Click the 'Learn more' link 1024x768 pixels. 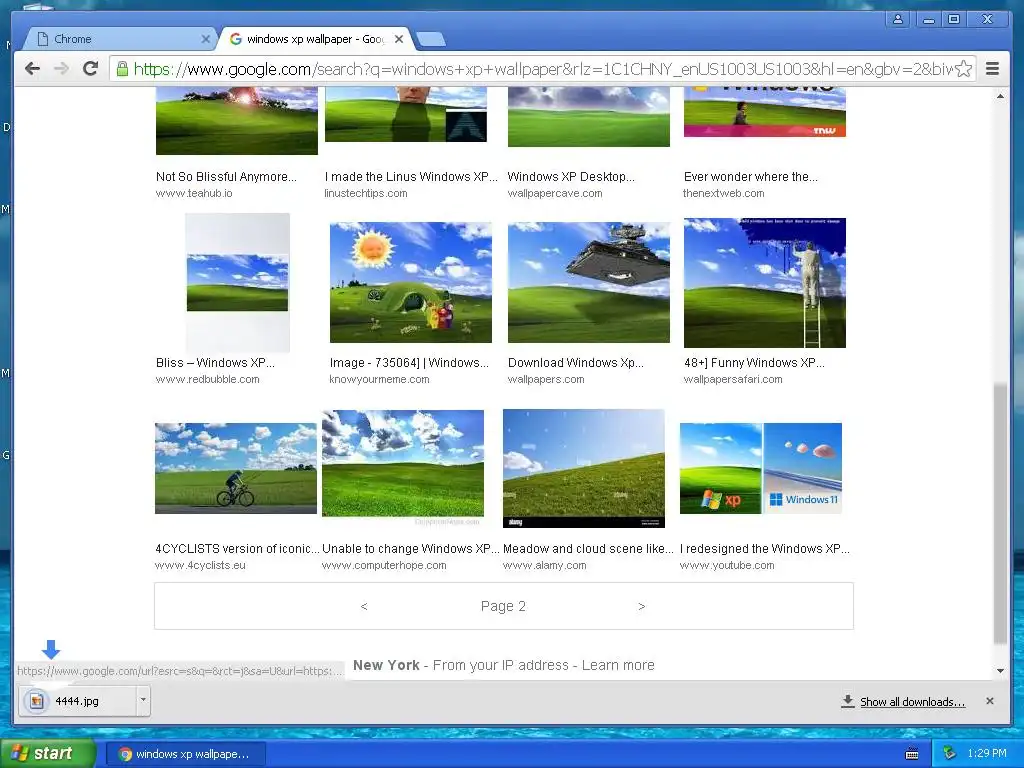[618, 665]
